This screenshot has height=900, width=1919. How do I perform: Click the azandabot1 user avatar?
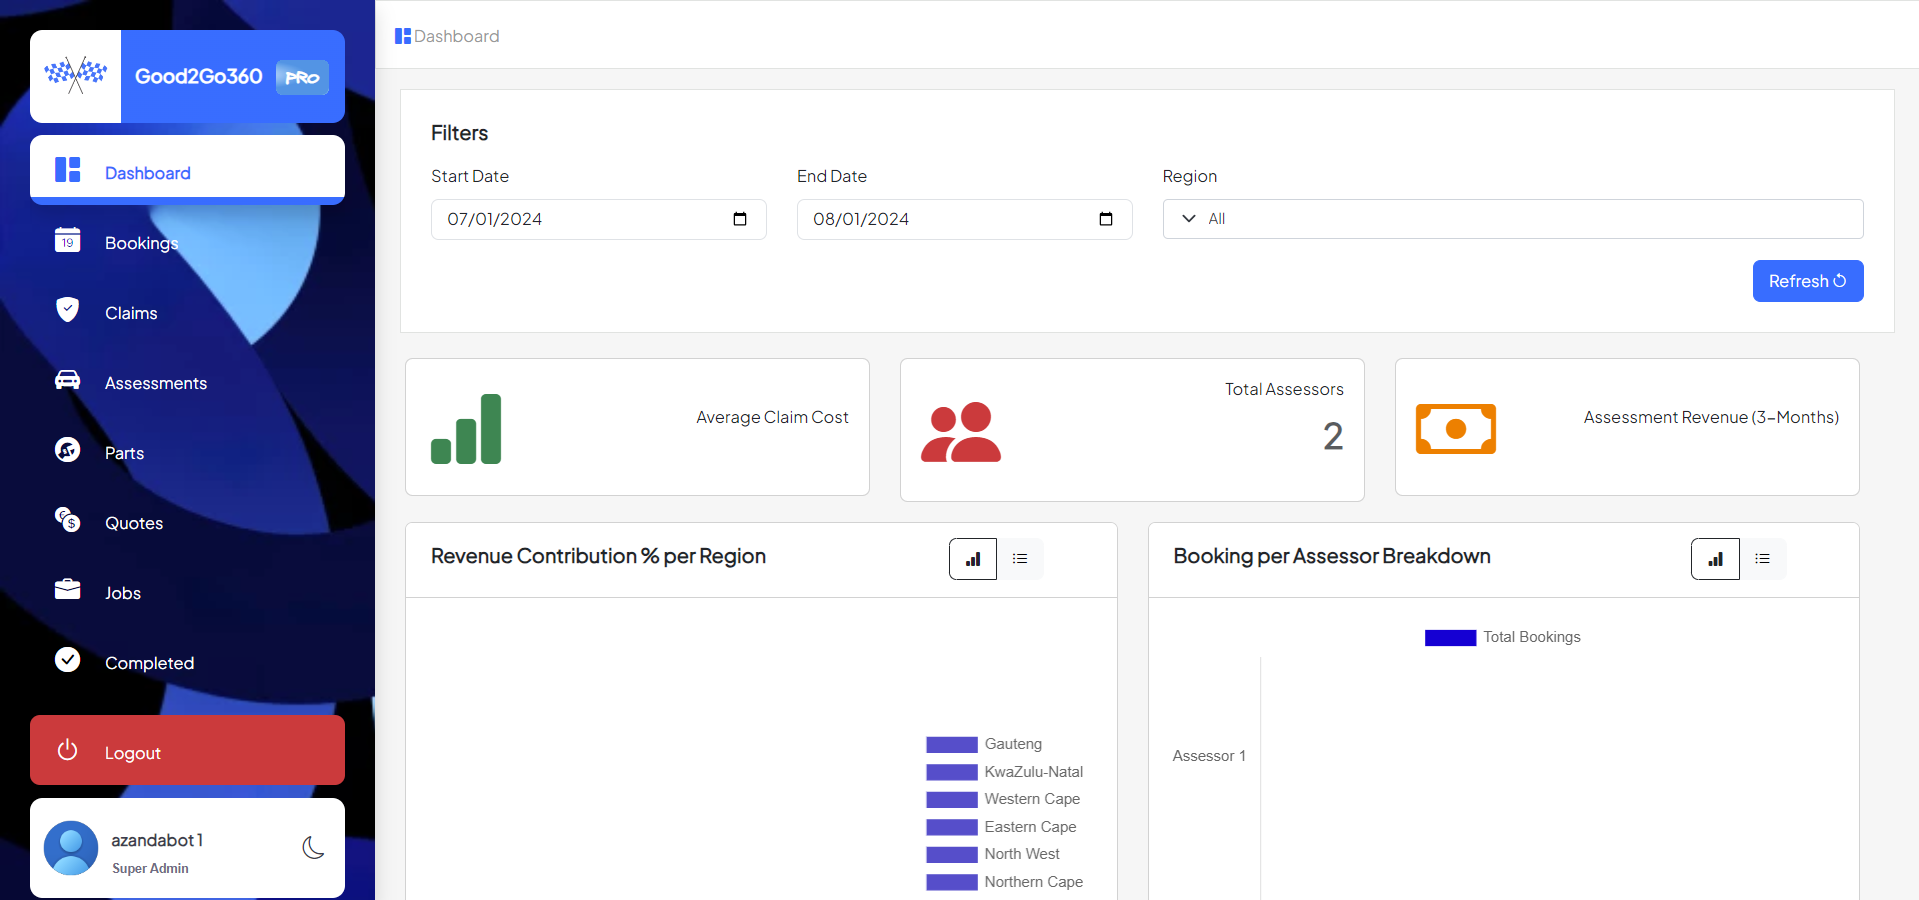click(x=71, y=848)
